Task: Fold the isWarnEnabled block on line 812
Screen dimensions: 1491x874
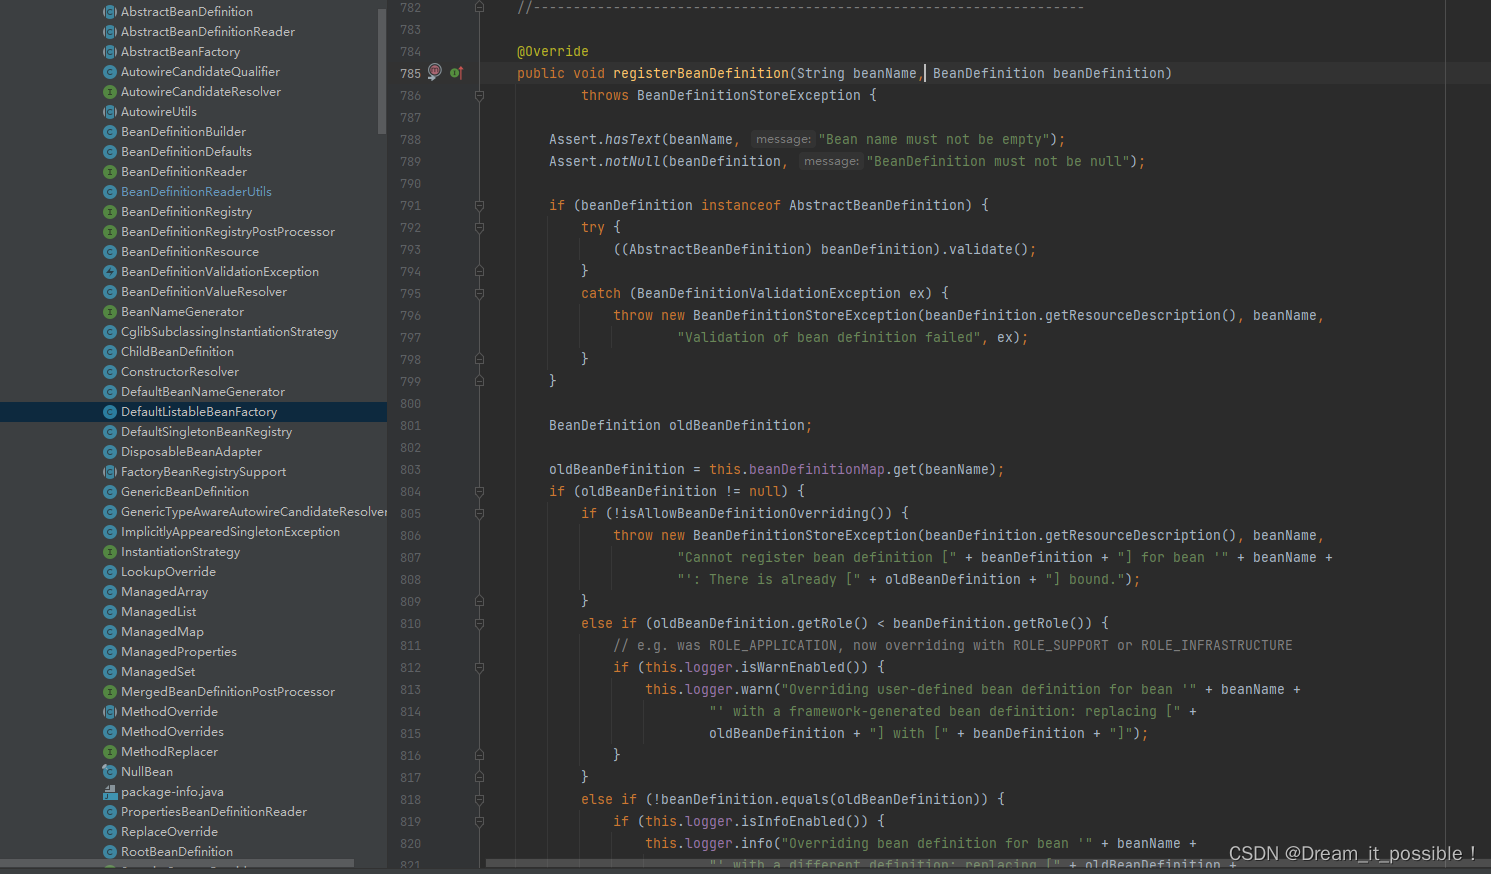Action: (479, 668)
